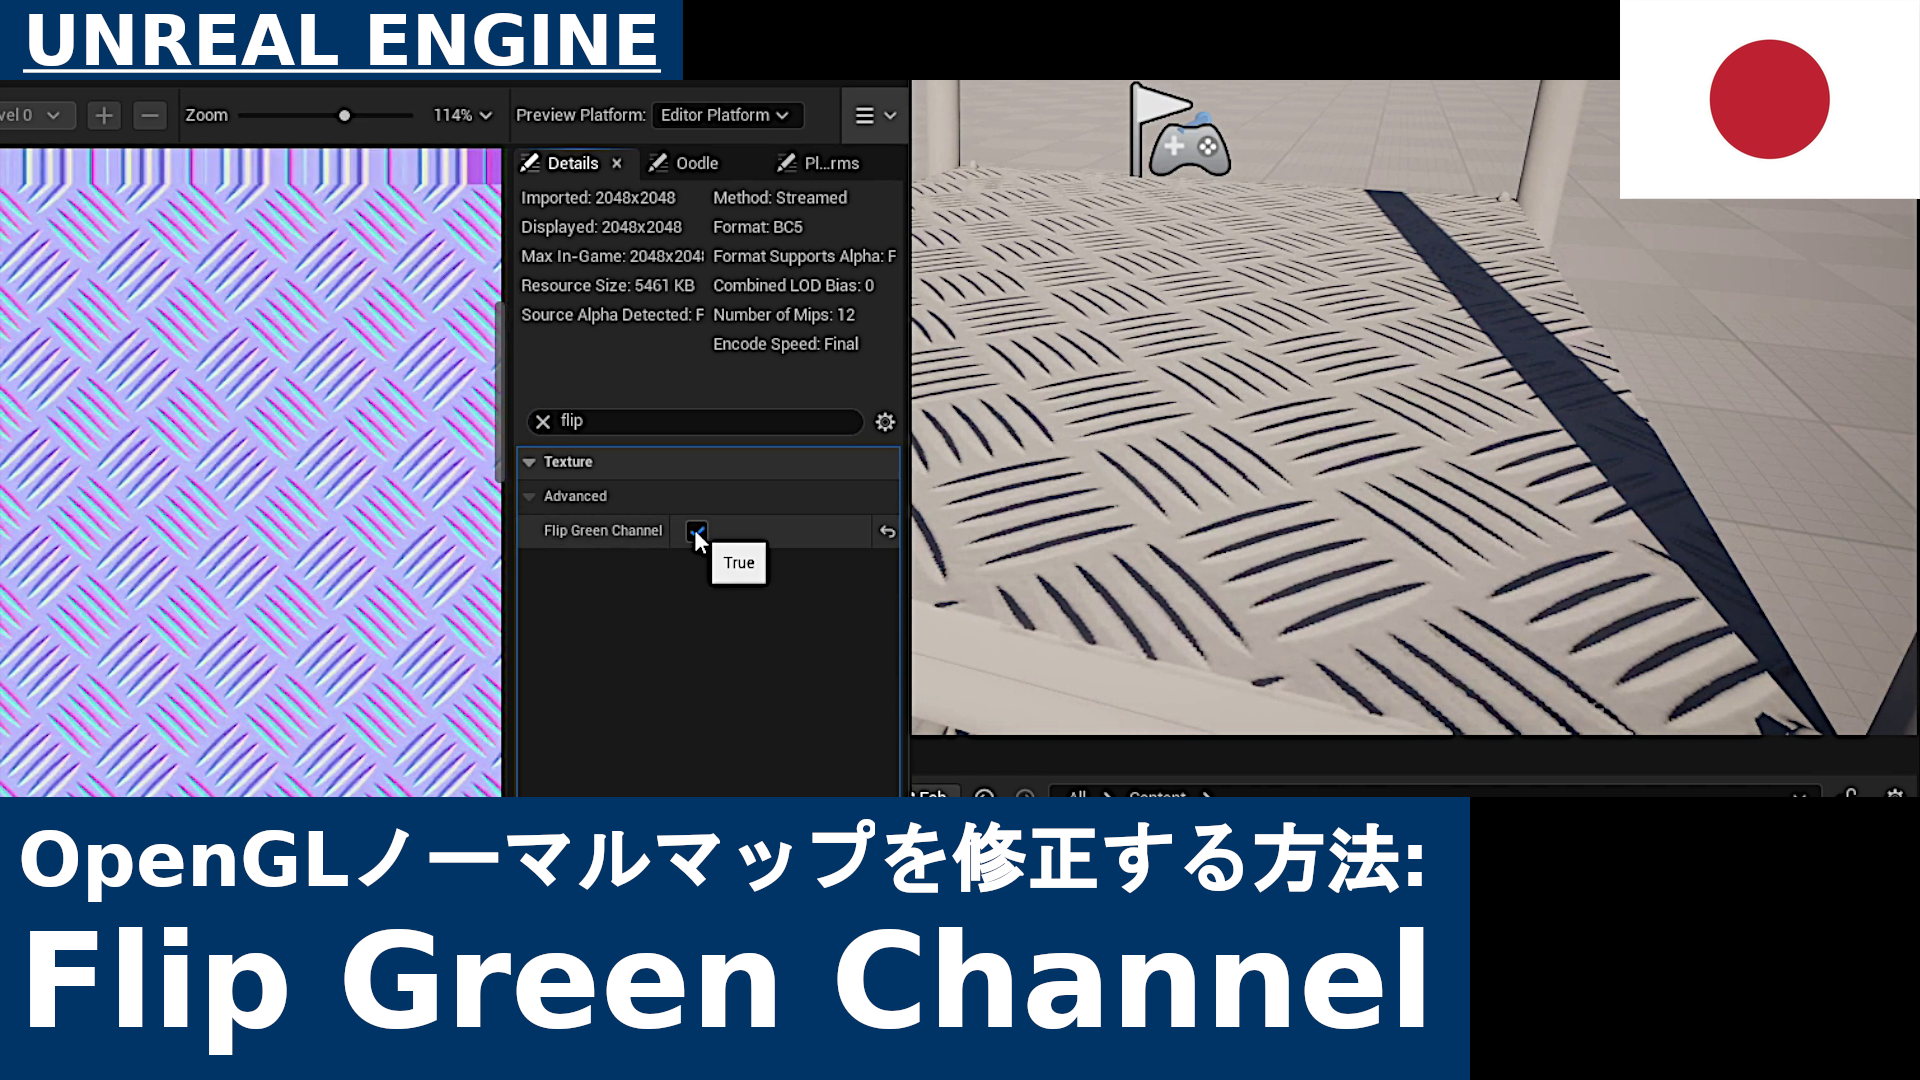Click 'Source Alpha Detected: F' text
Viewport: 1920px width, 1080px height.
click(612, 315)
